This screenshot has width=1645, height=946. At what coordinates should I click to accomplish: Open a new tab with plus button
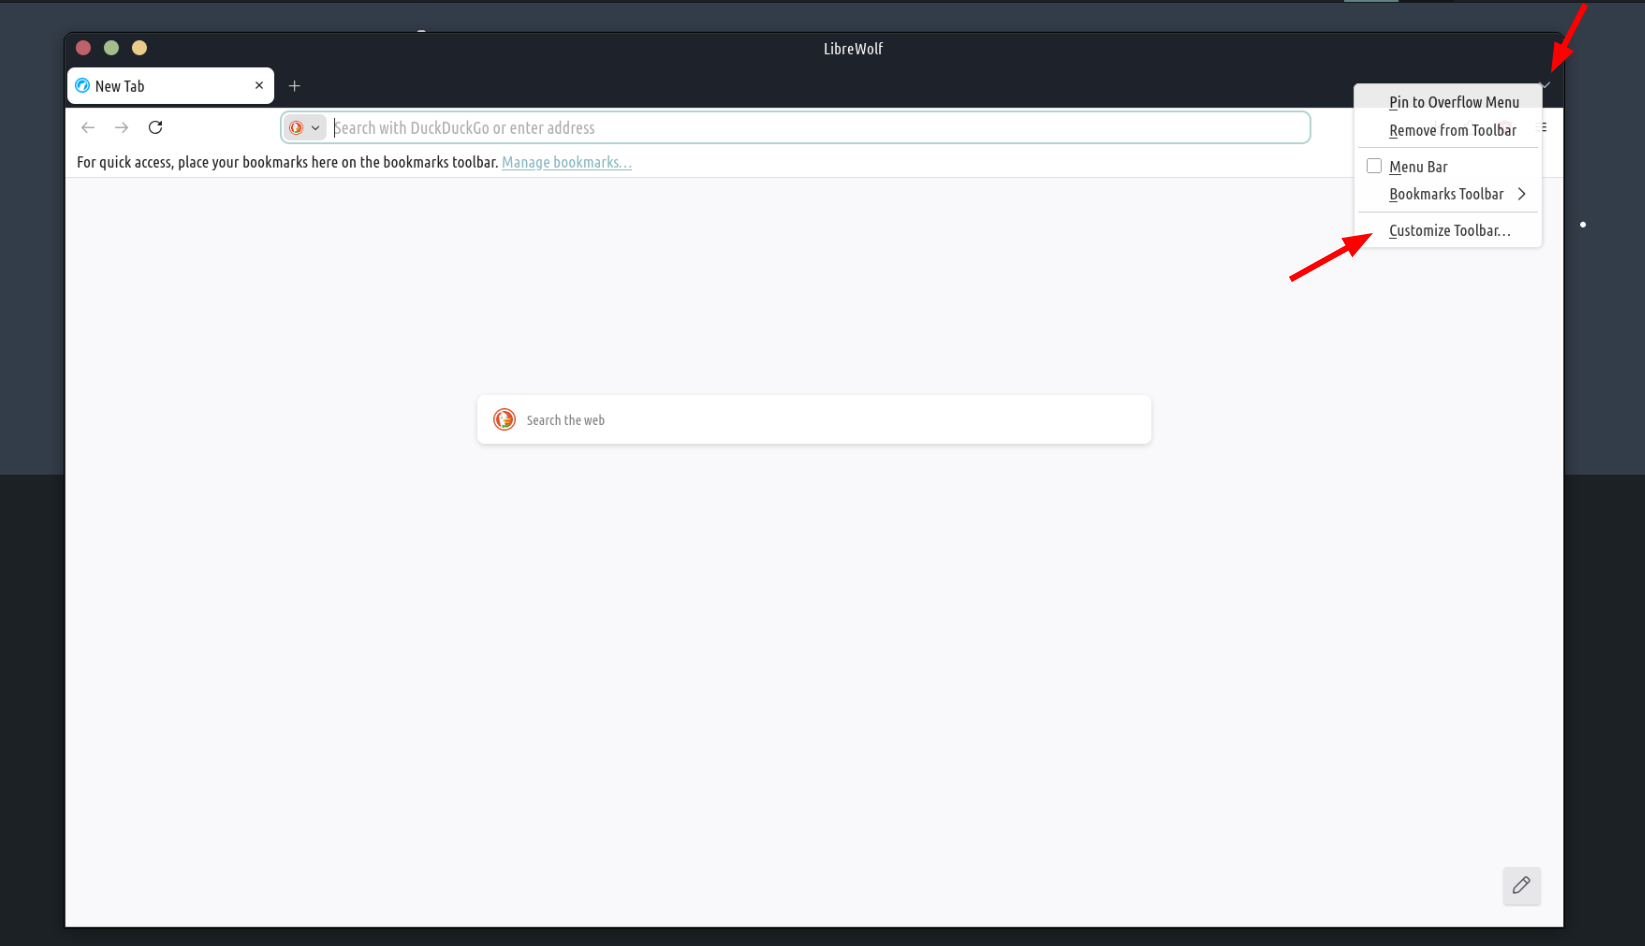[x=294, y=86]
